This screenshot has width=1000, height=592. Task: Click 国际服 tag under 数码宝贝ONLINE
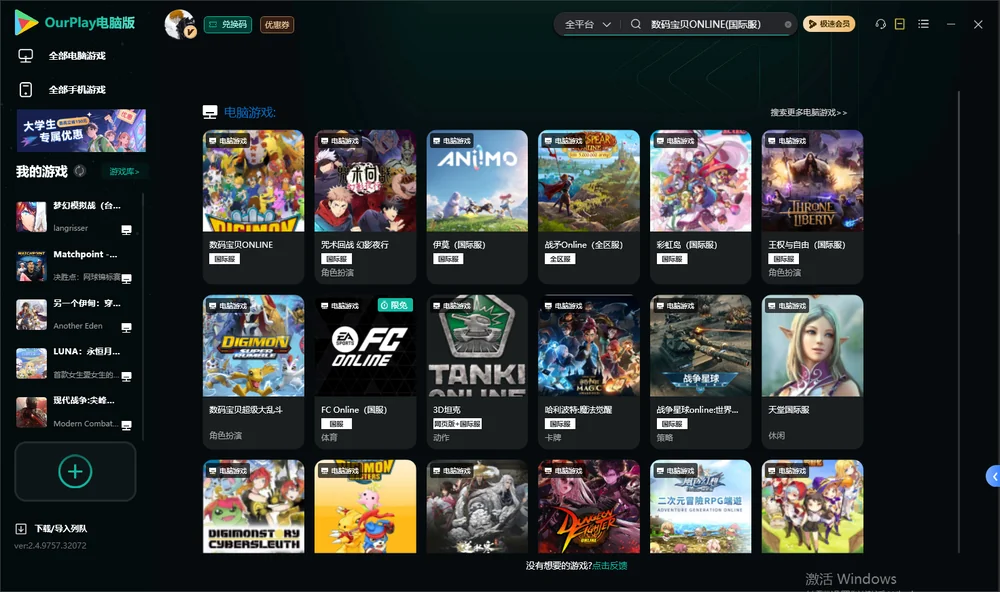[x=224, y=259]
